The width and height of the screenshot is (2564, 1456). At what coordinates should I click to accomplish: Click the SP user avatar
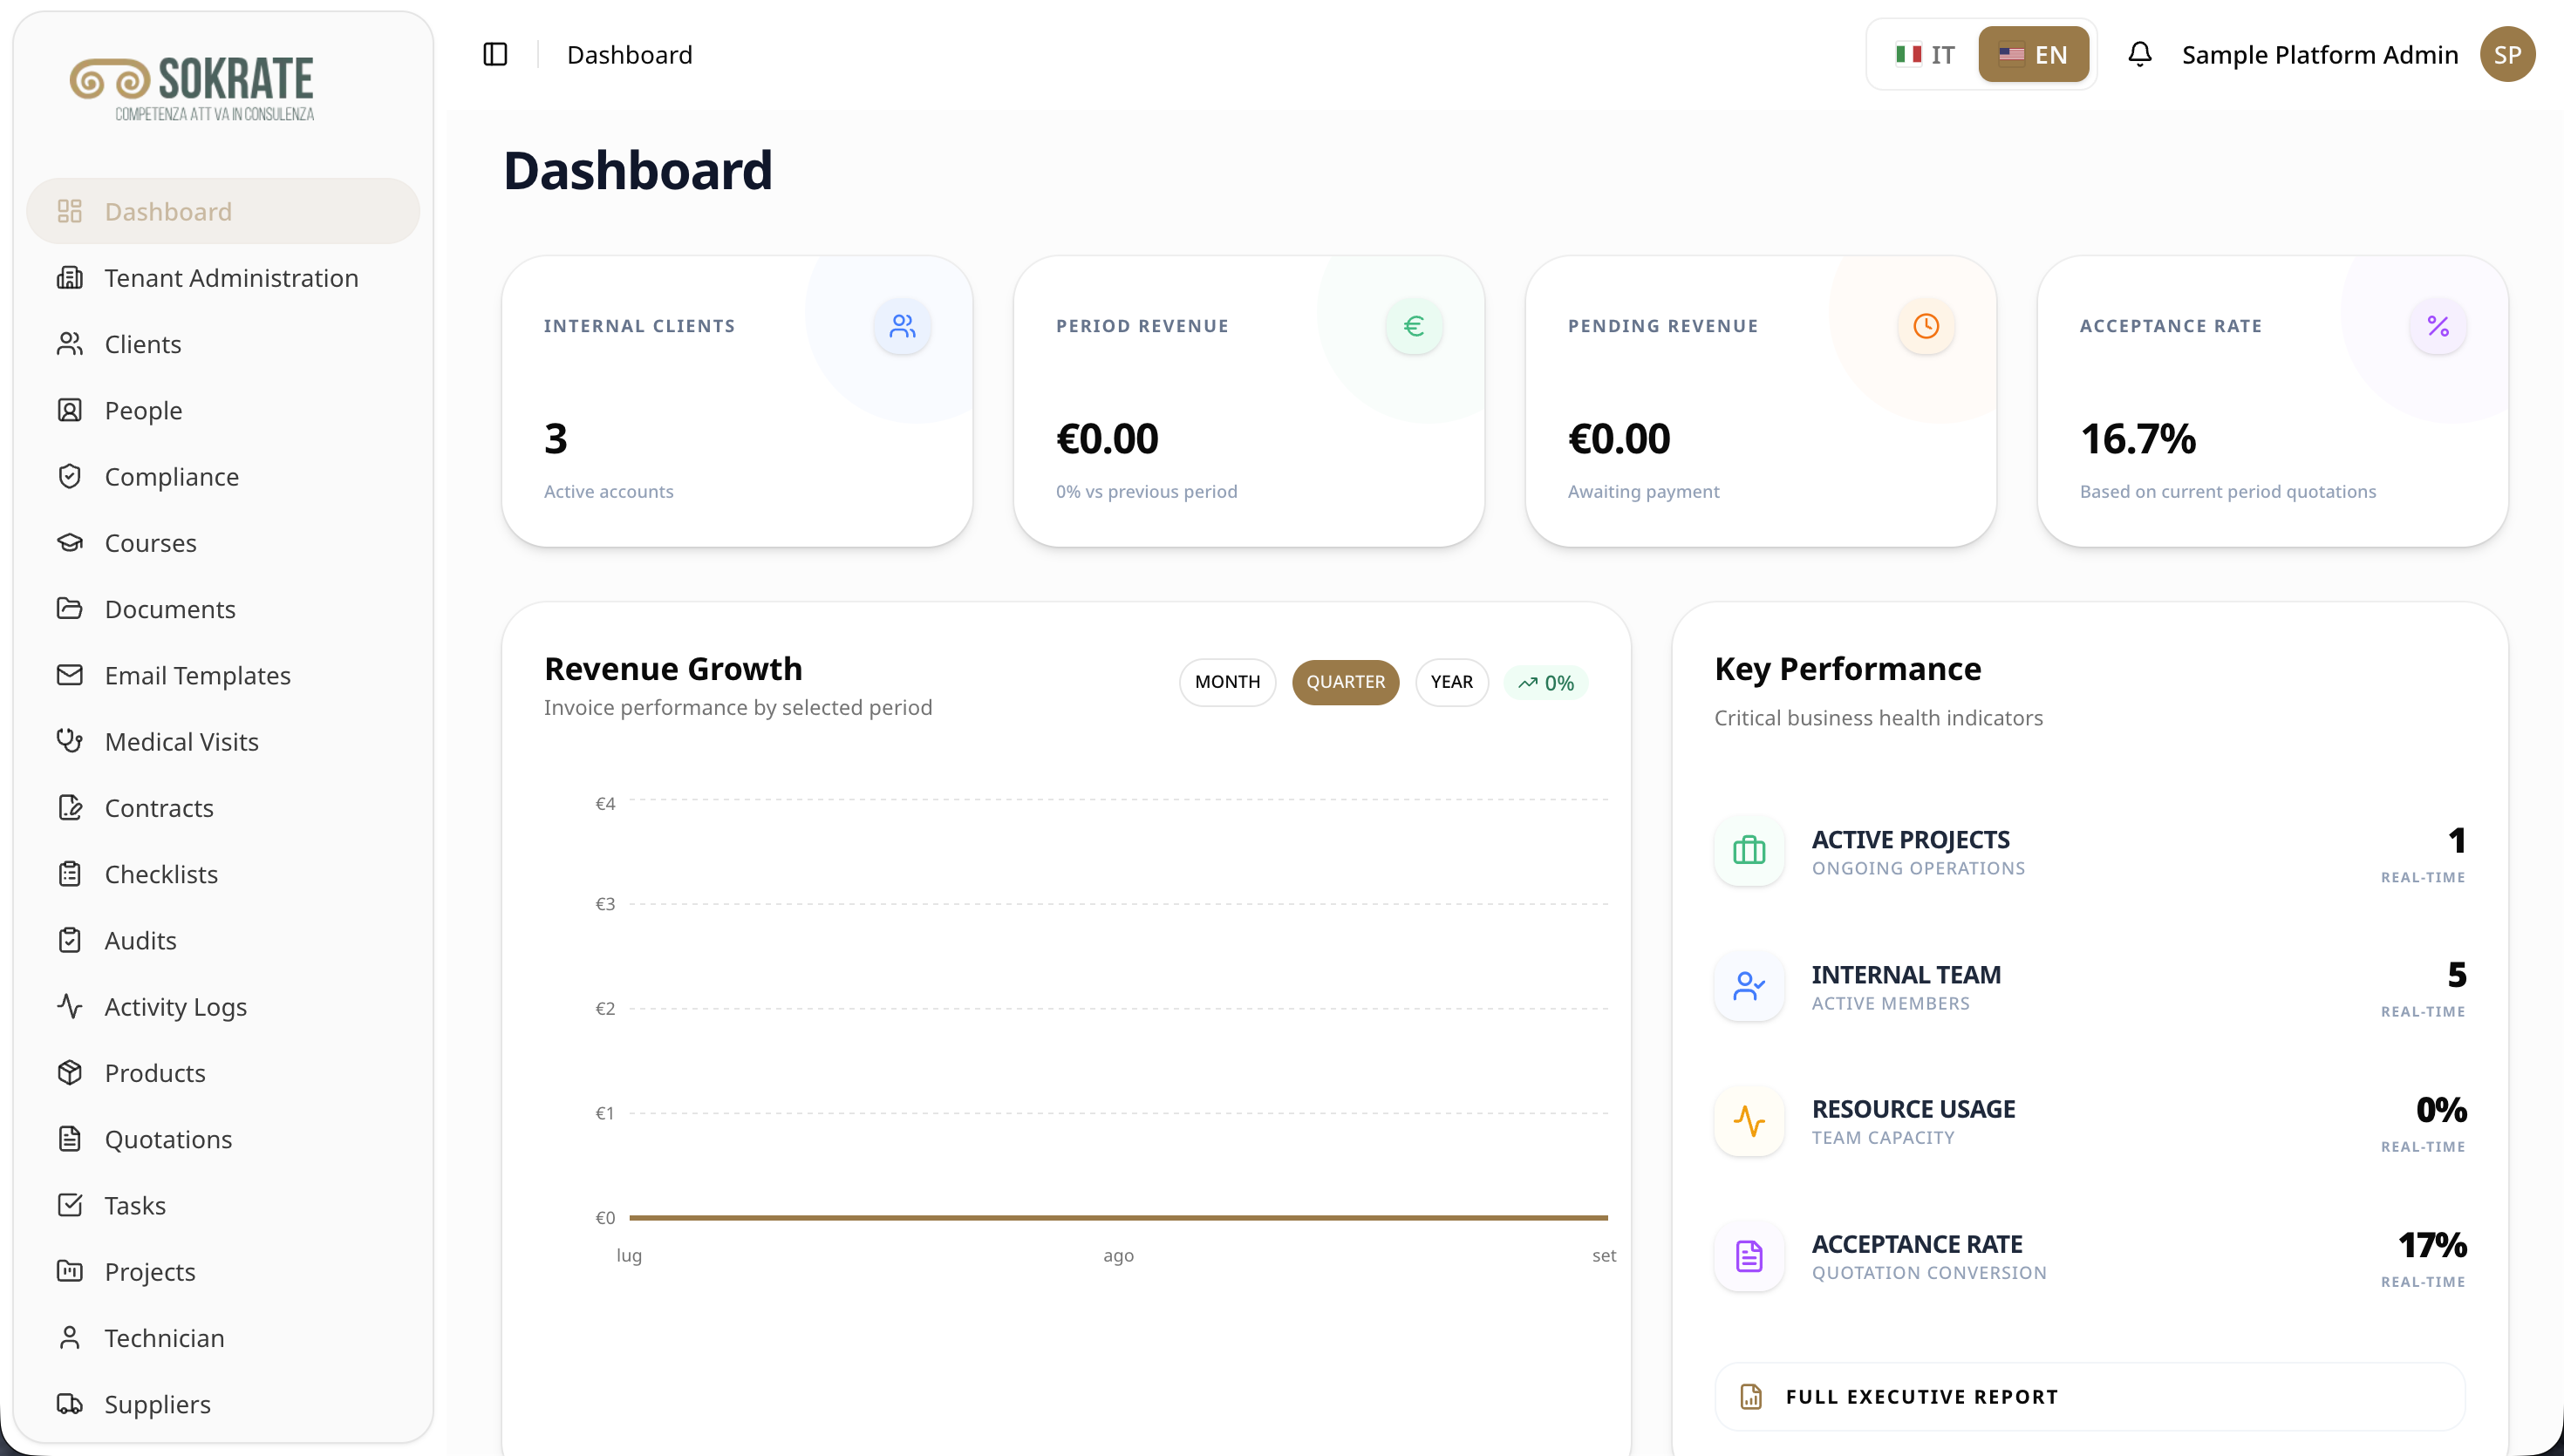click(x=2507, y=54)
